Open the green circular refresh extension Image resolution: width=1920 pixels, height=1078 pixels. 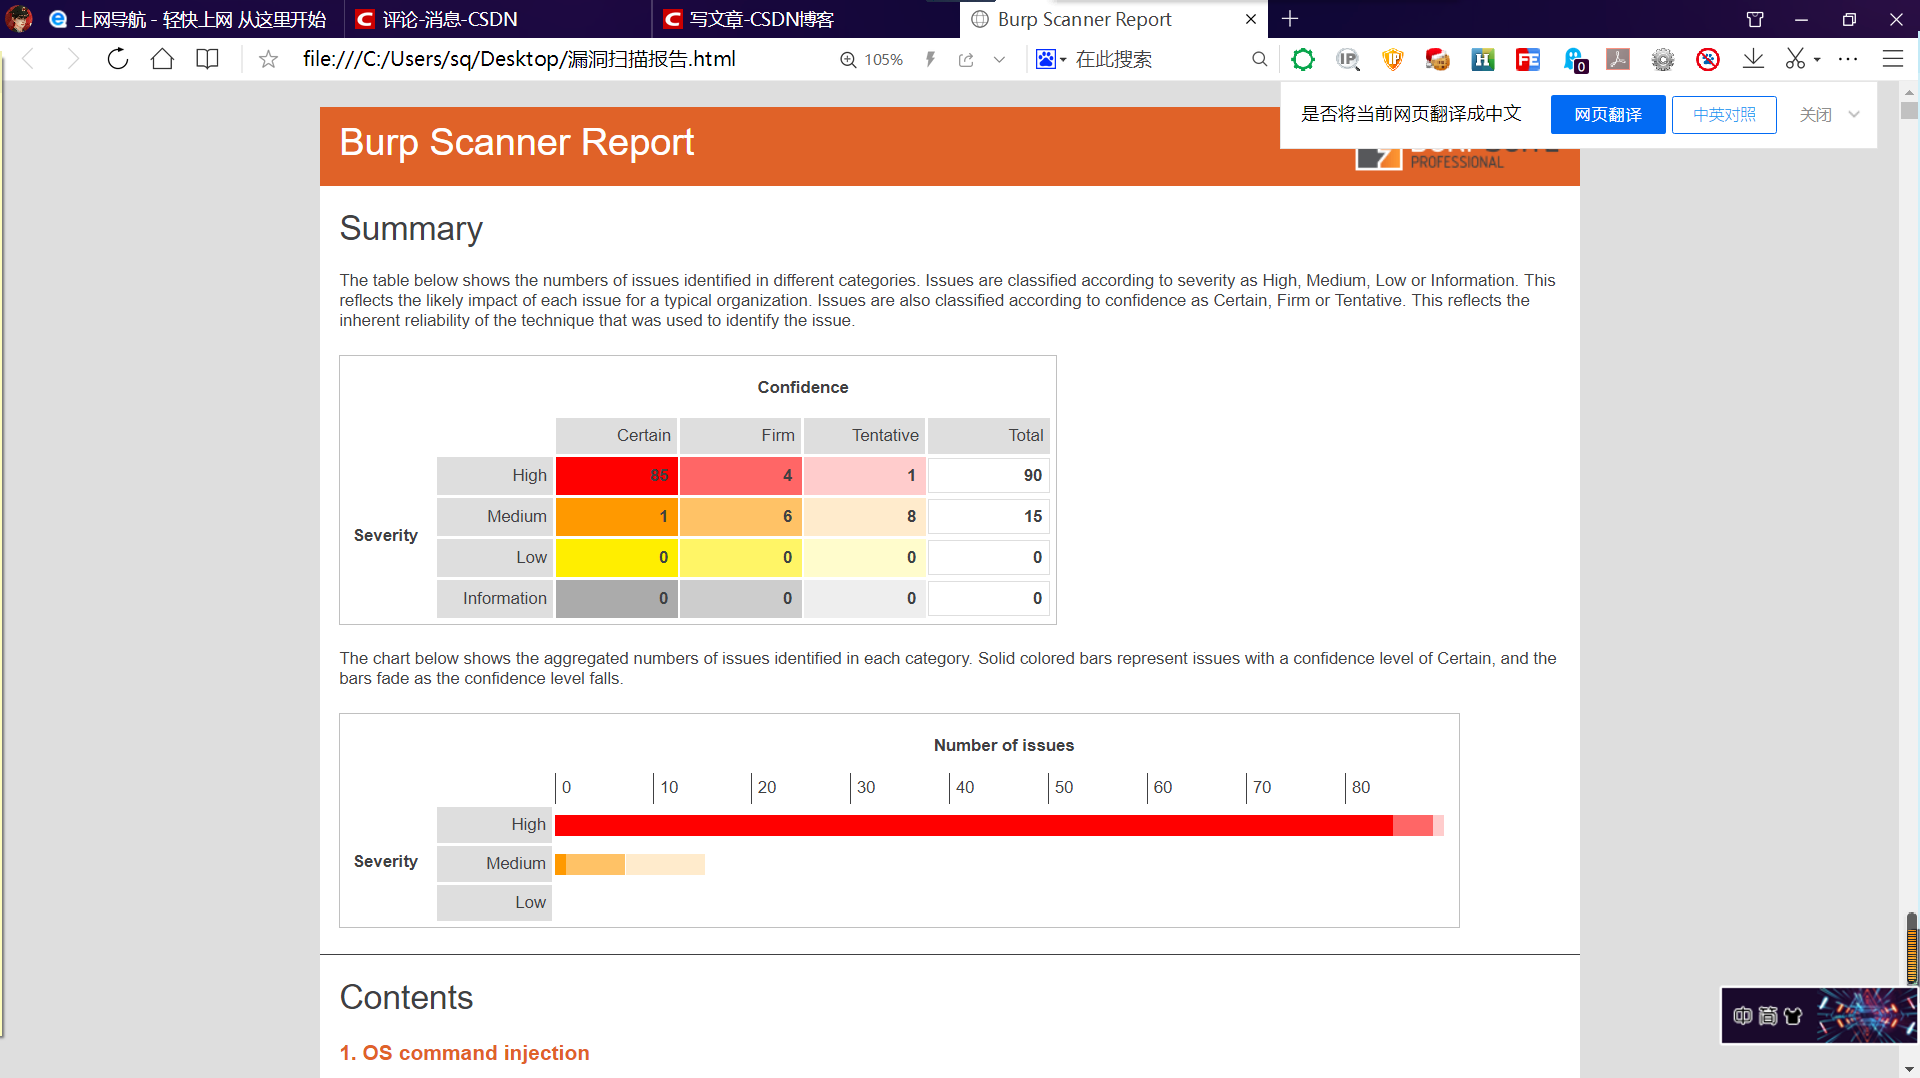pyautogui.click(x=1303, y=60)
